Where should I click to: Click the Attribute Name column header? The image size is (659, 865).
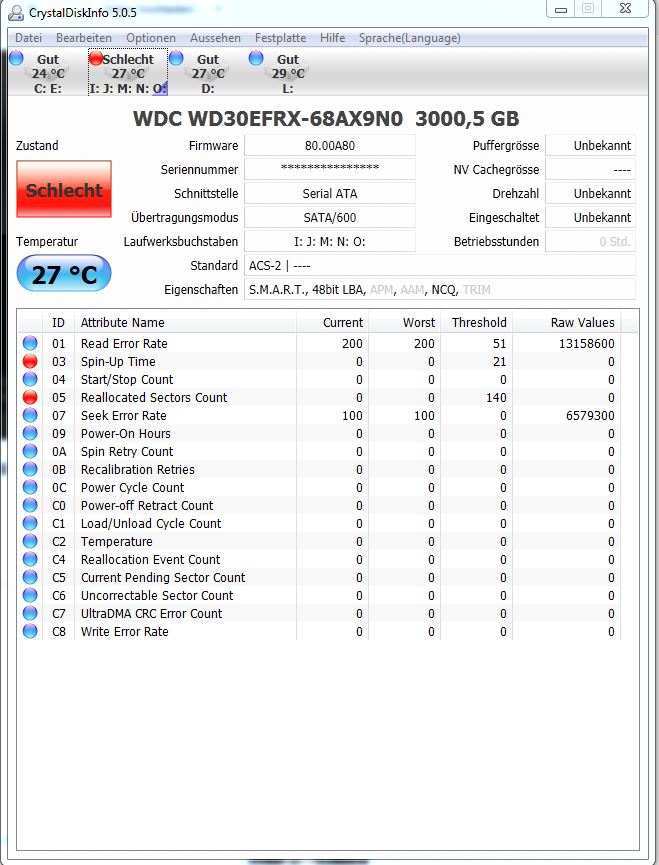[x=185, y=323]
